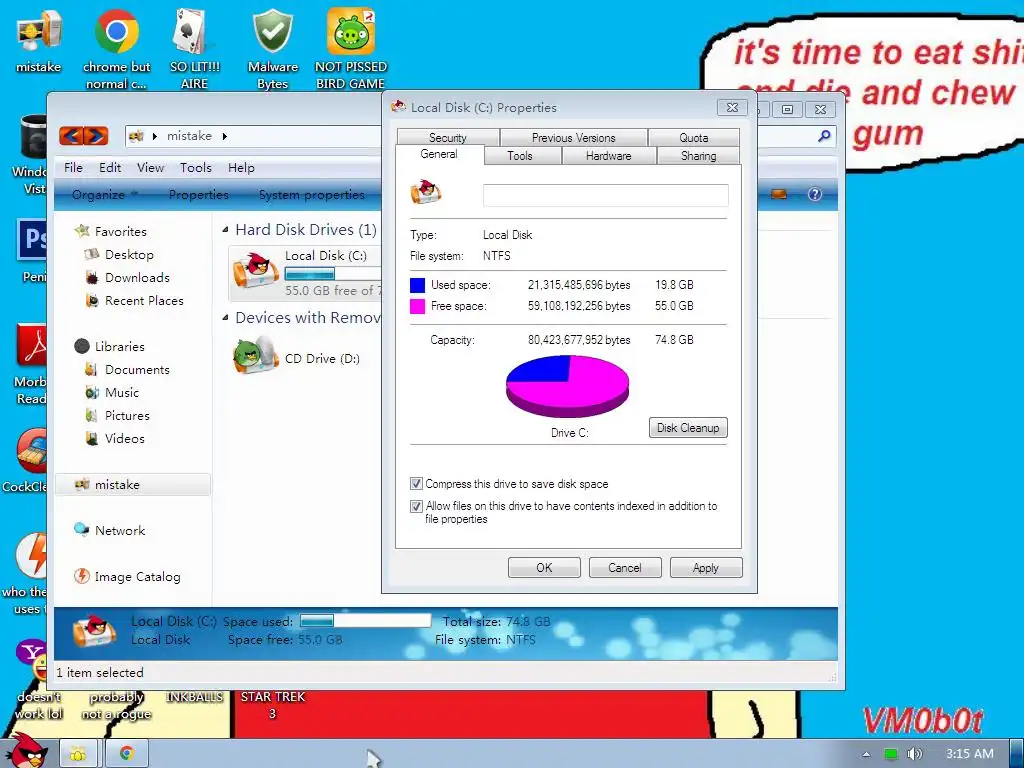Select Music library in sidebar

pyautogui.click(x=121, y=392)
